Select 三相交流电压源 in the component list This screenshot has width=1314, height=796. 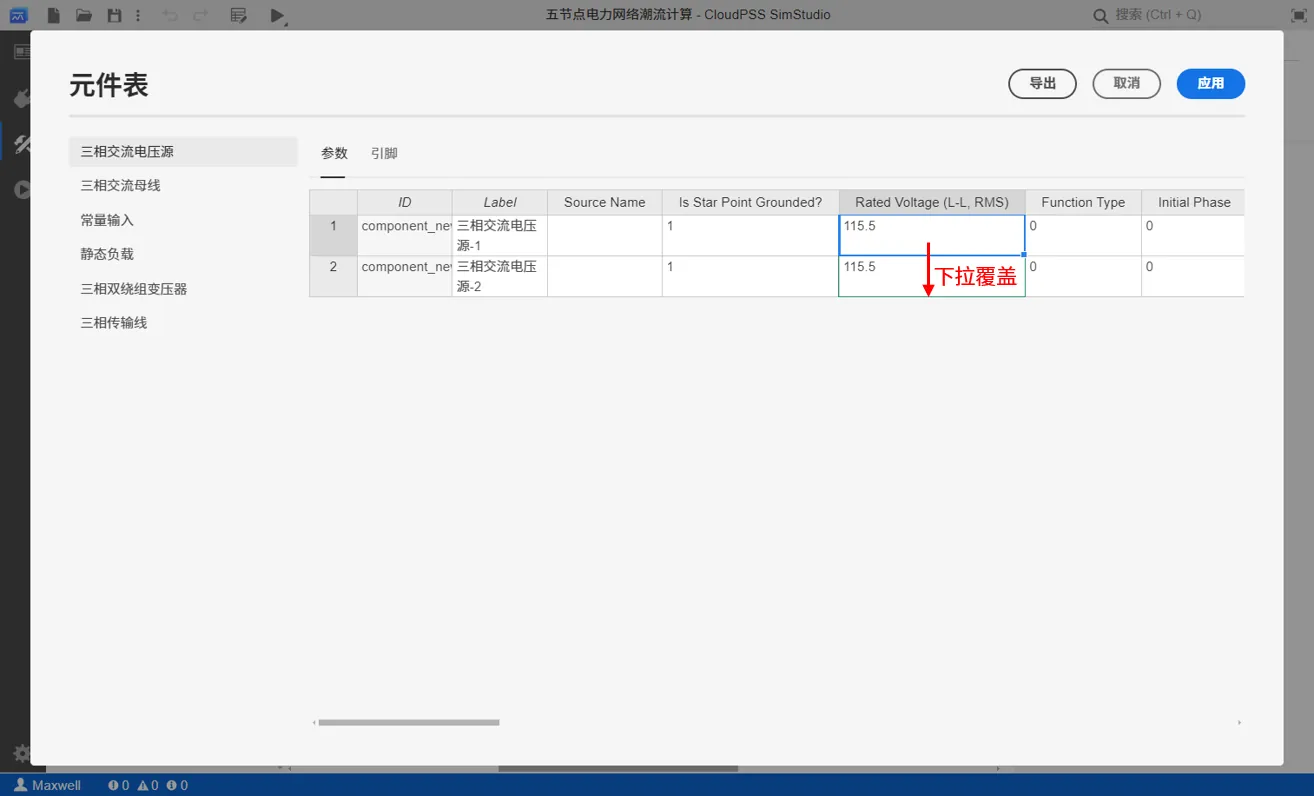click(x=183, y=152)
